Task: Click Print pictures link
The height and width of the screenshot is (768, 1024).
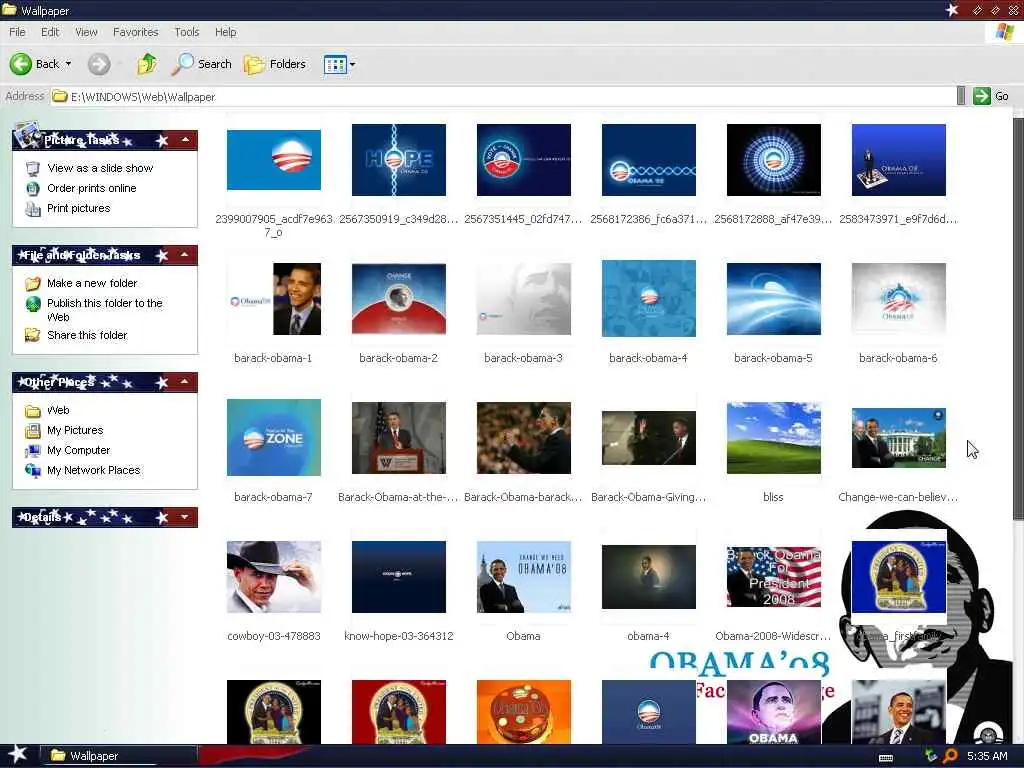Action: (78, 208)
